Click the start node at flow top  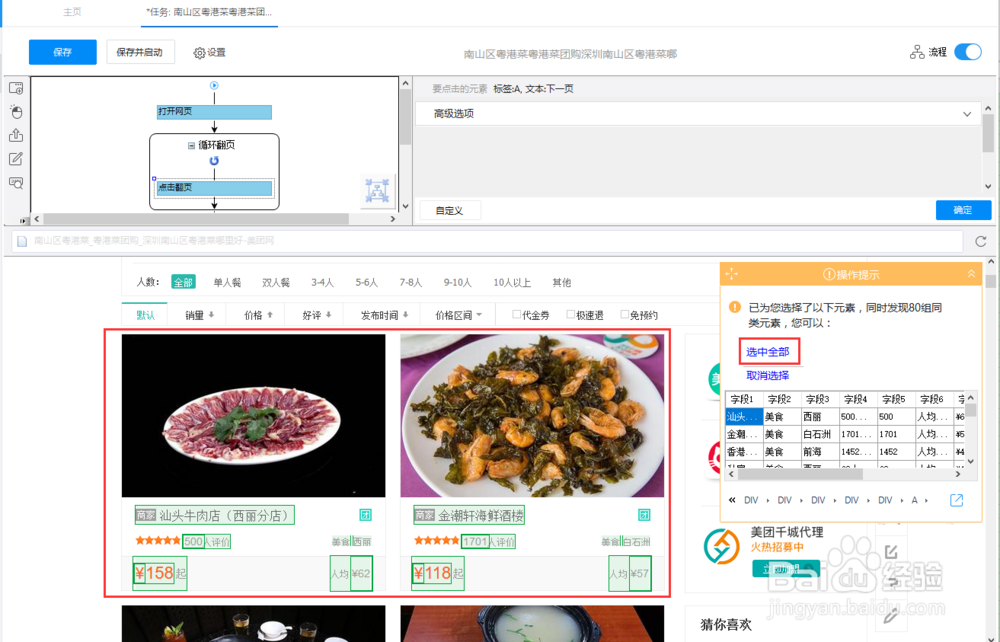click(214, 85)
